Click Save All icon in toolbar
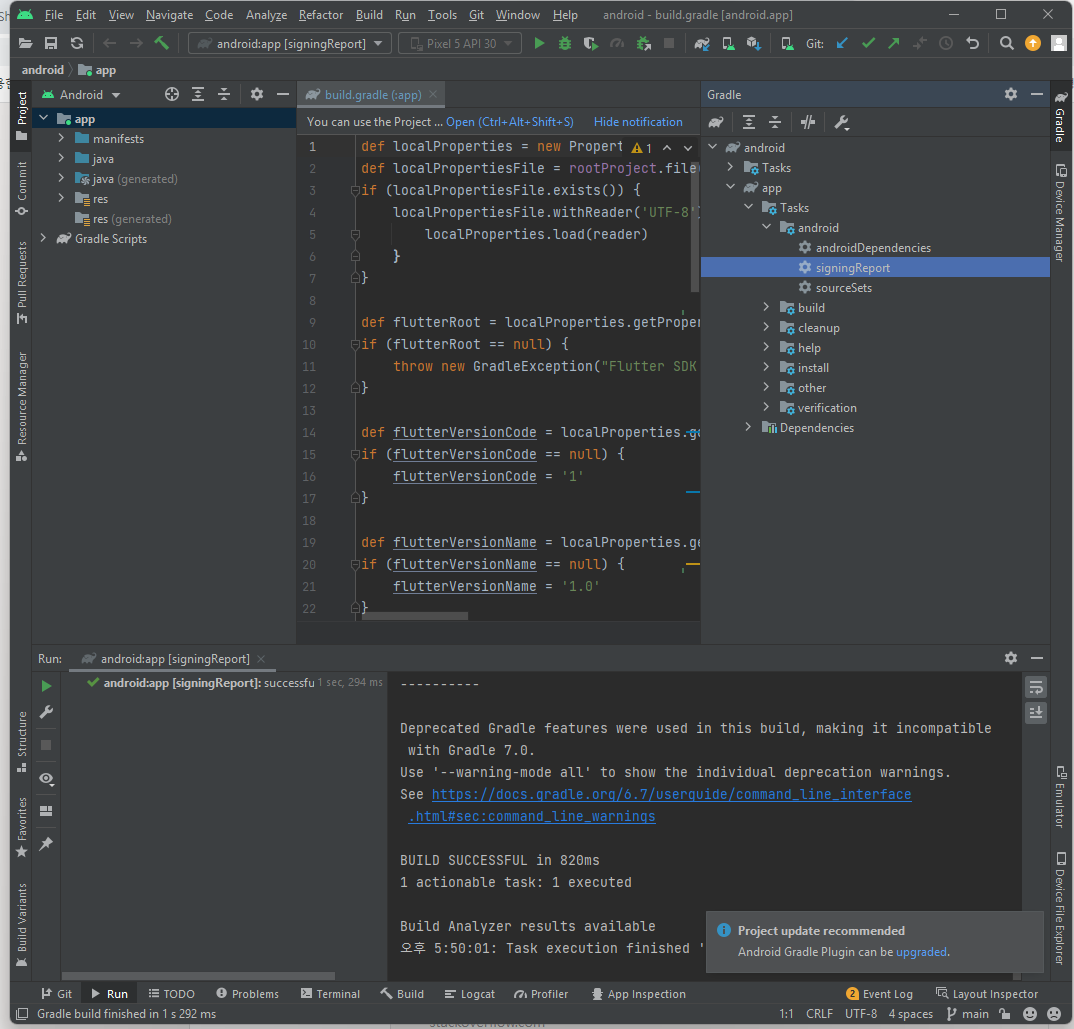Viewport: 1074px width, 1029px height. pyautogui.click(x=51, y=43)
